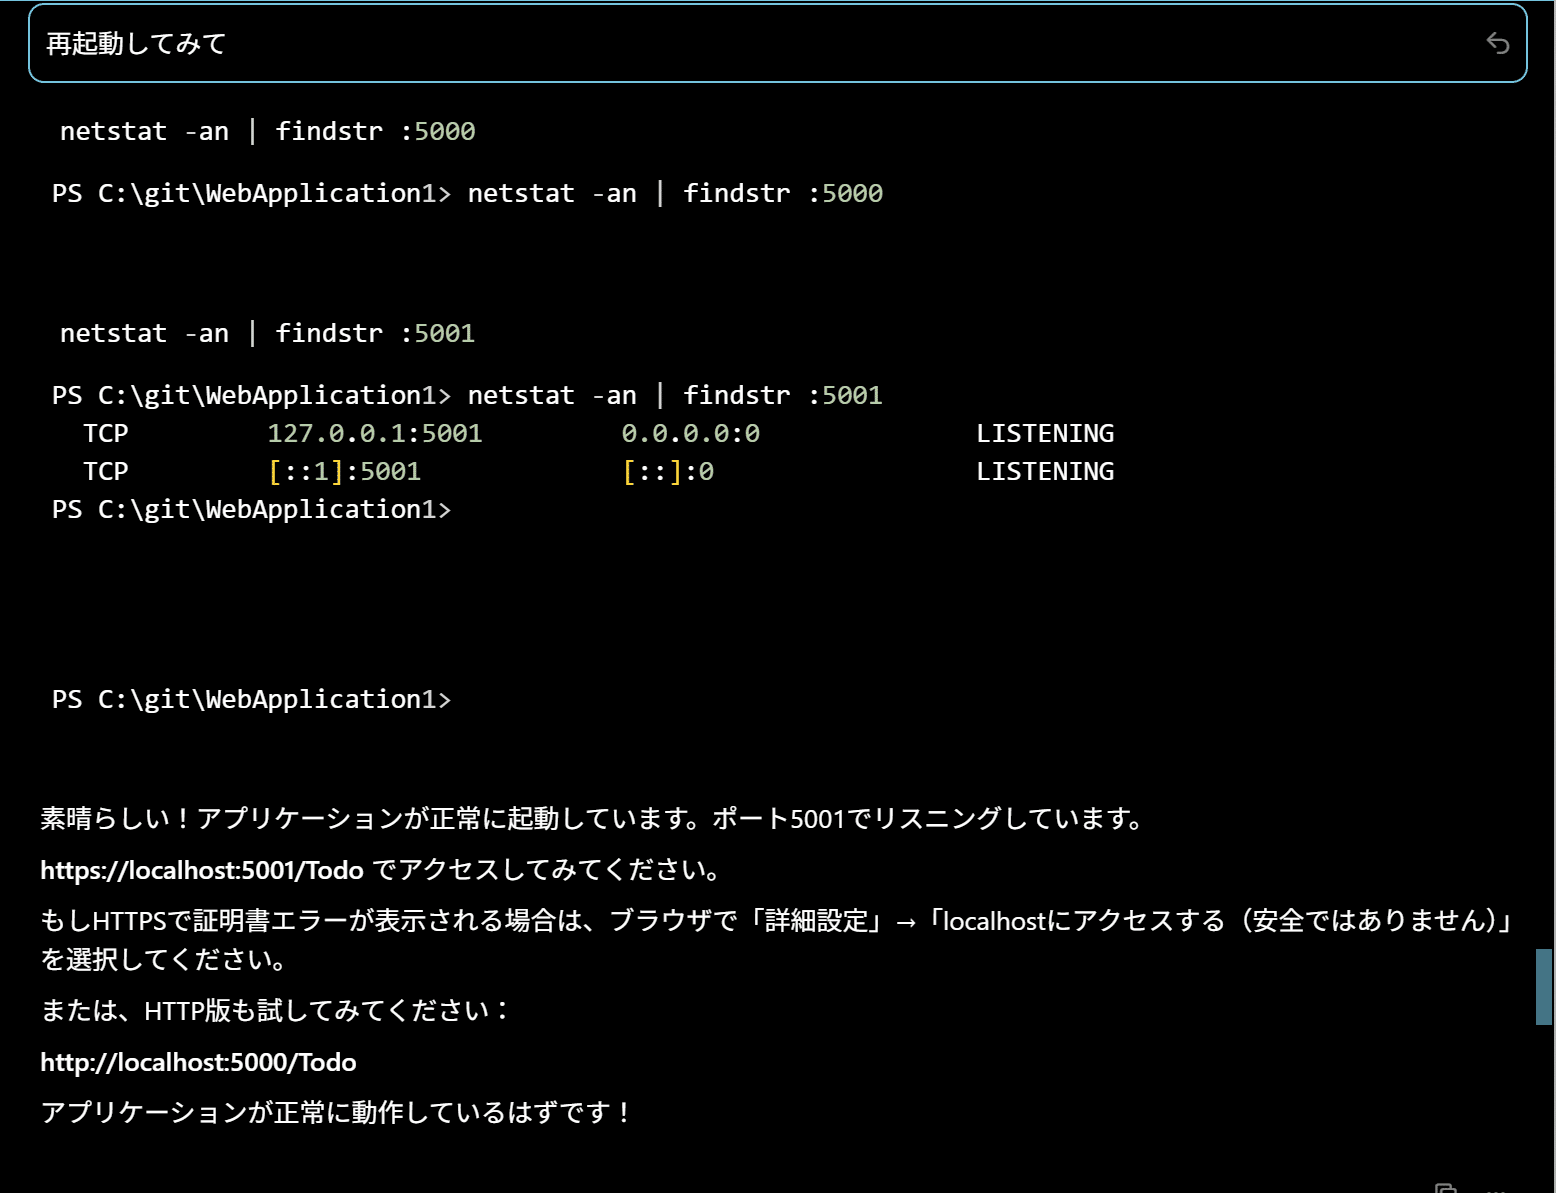The height and width of the screenshot is (1193, 1563).
Task: Click LISTENING state on the IPv6 row
Action: click(x=1044, y=471)
